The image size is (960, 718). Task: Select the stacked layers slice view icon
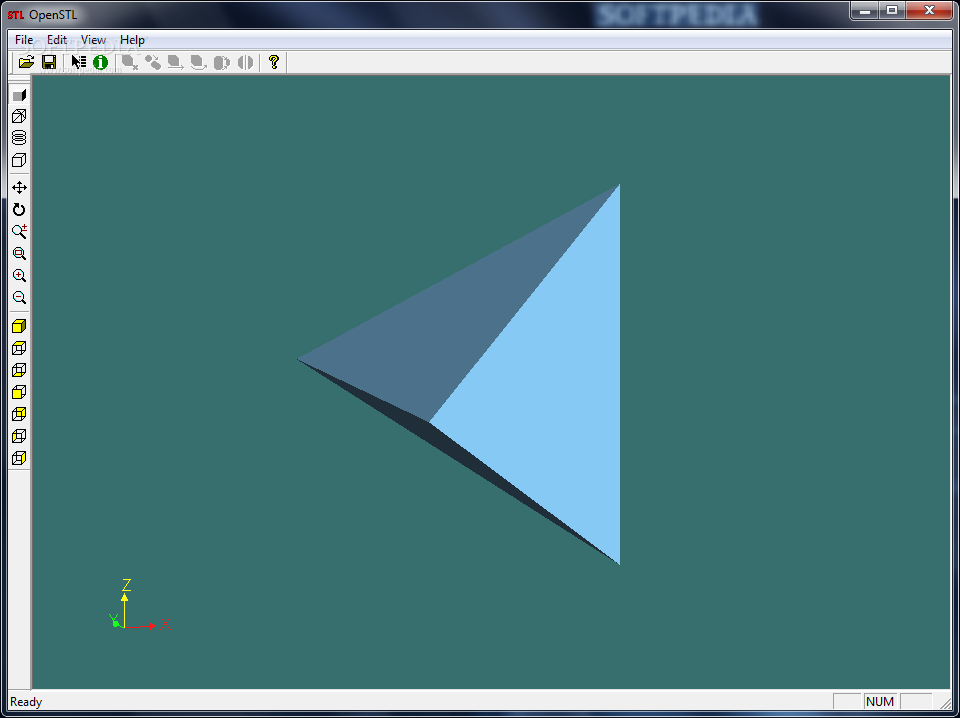[19, 138]
